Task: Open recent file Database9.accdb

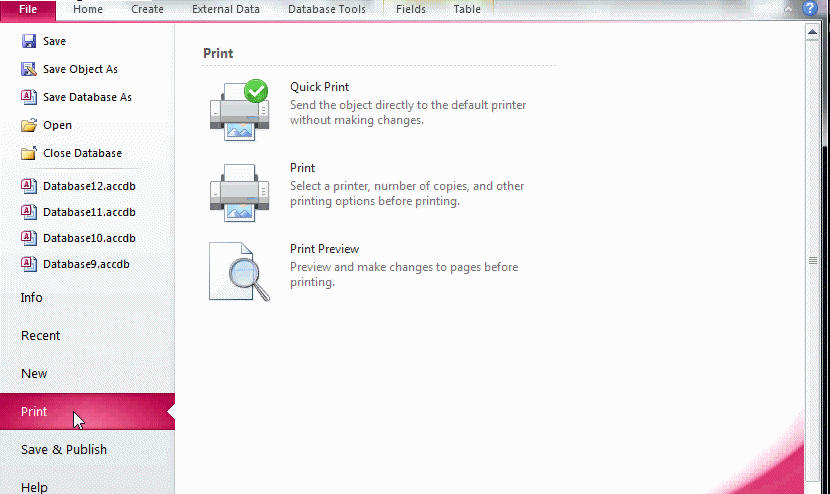Action: point(86,264)
